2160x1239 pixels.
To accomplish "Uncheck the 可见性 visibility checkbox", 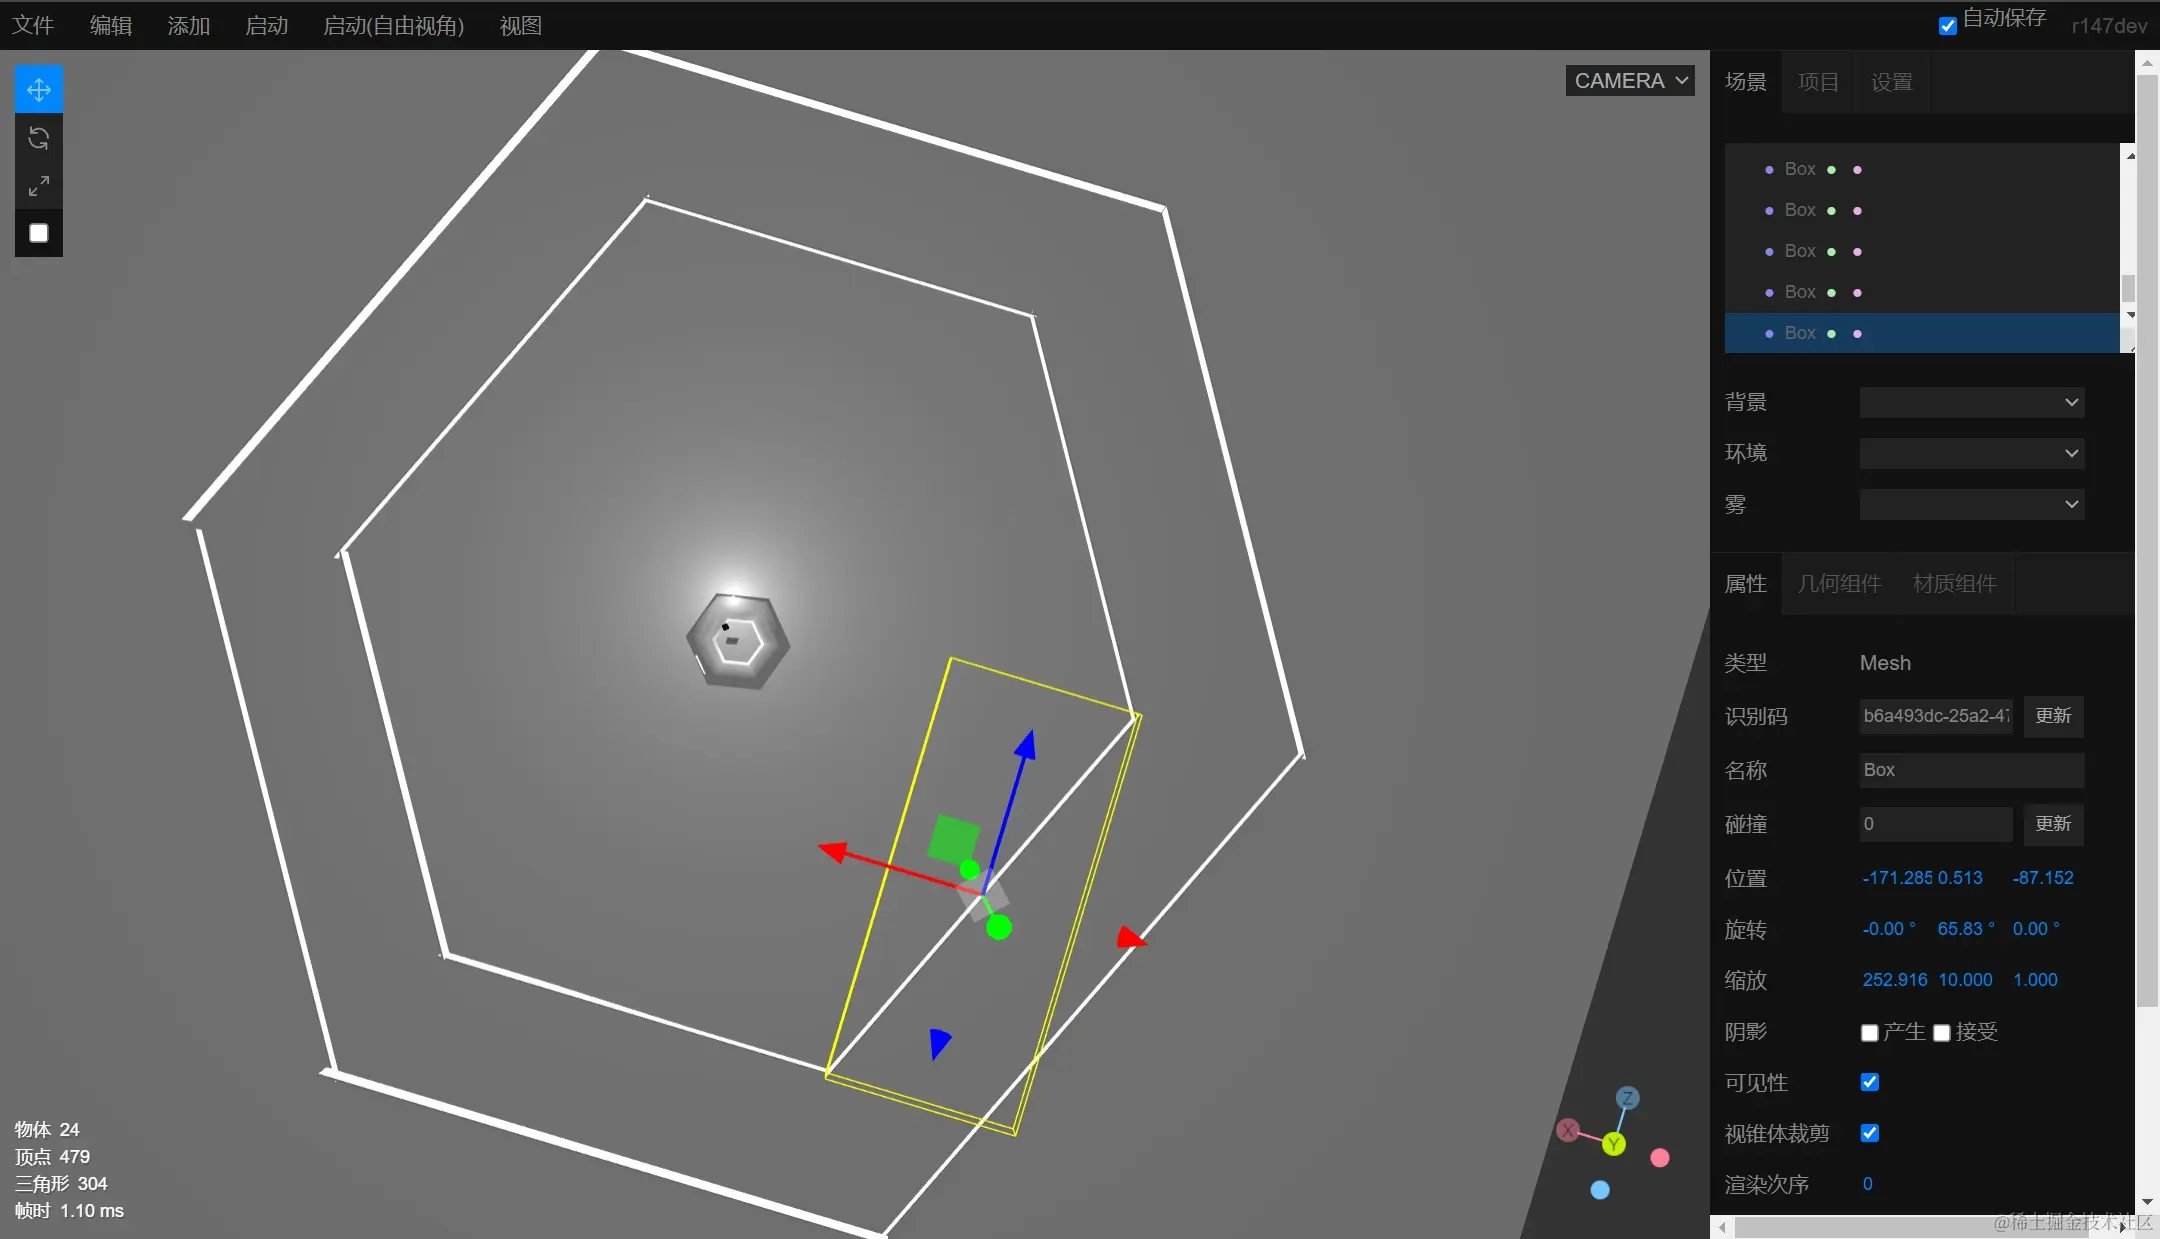I will click(x=1869, y=1082).
